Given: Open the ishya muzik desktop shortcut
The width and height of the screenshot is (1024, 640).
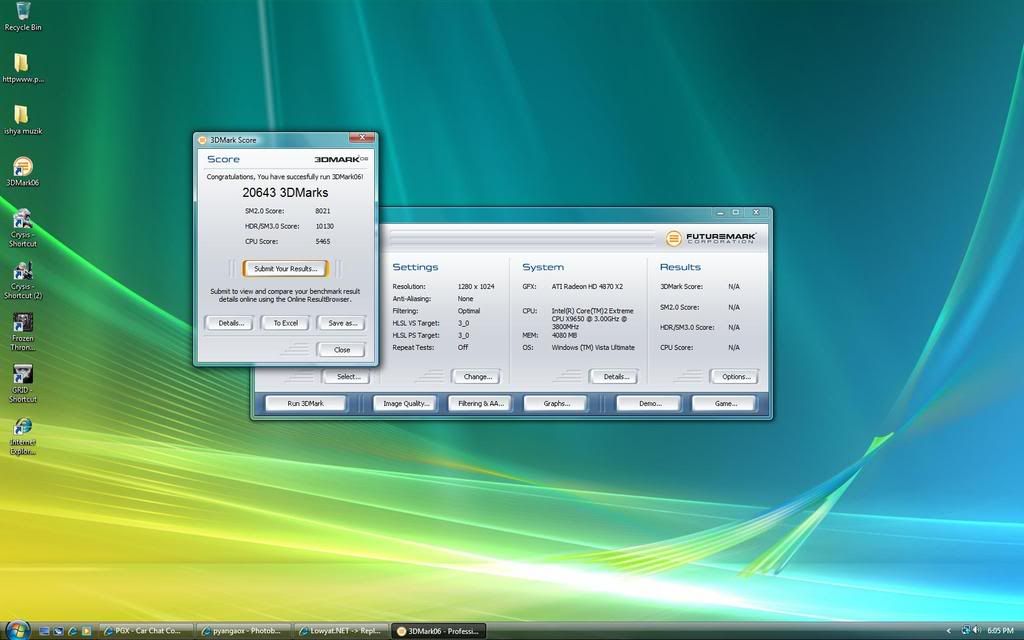Looking at the screenshot, I should [21, 113].
